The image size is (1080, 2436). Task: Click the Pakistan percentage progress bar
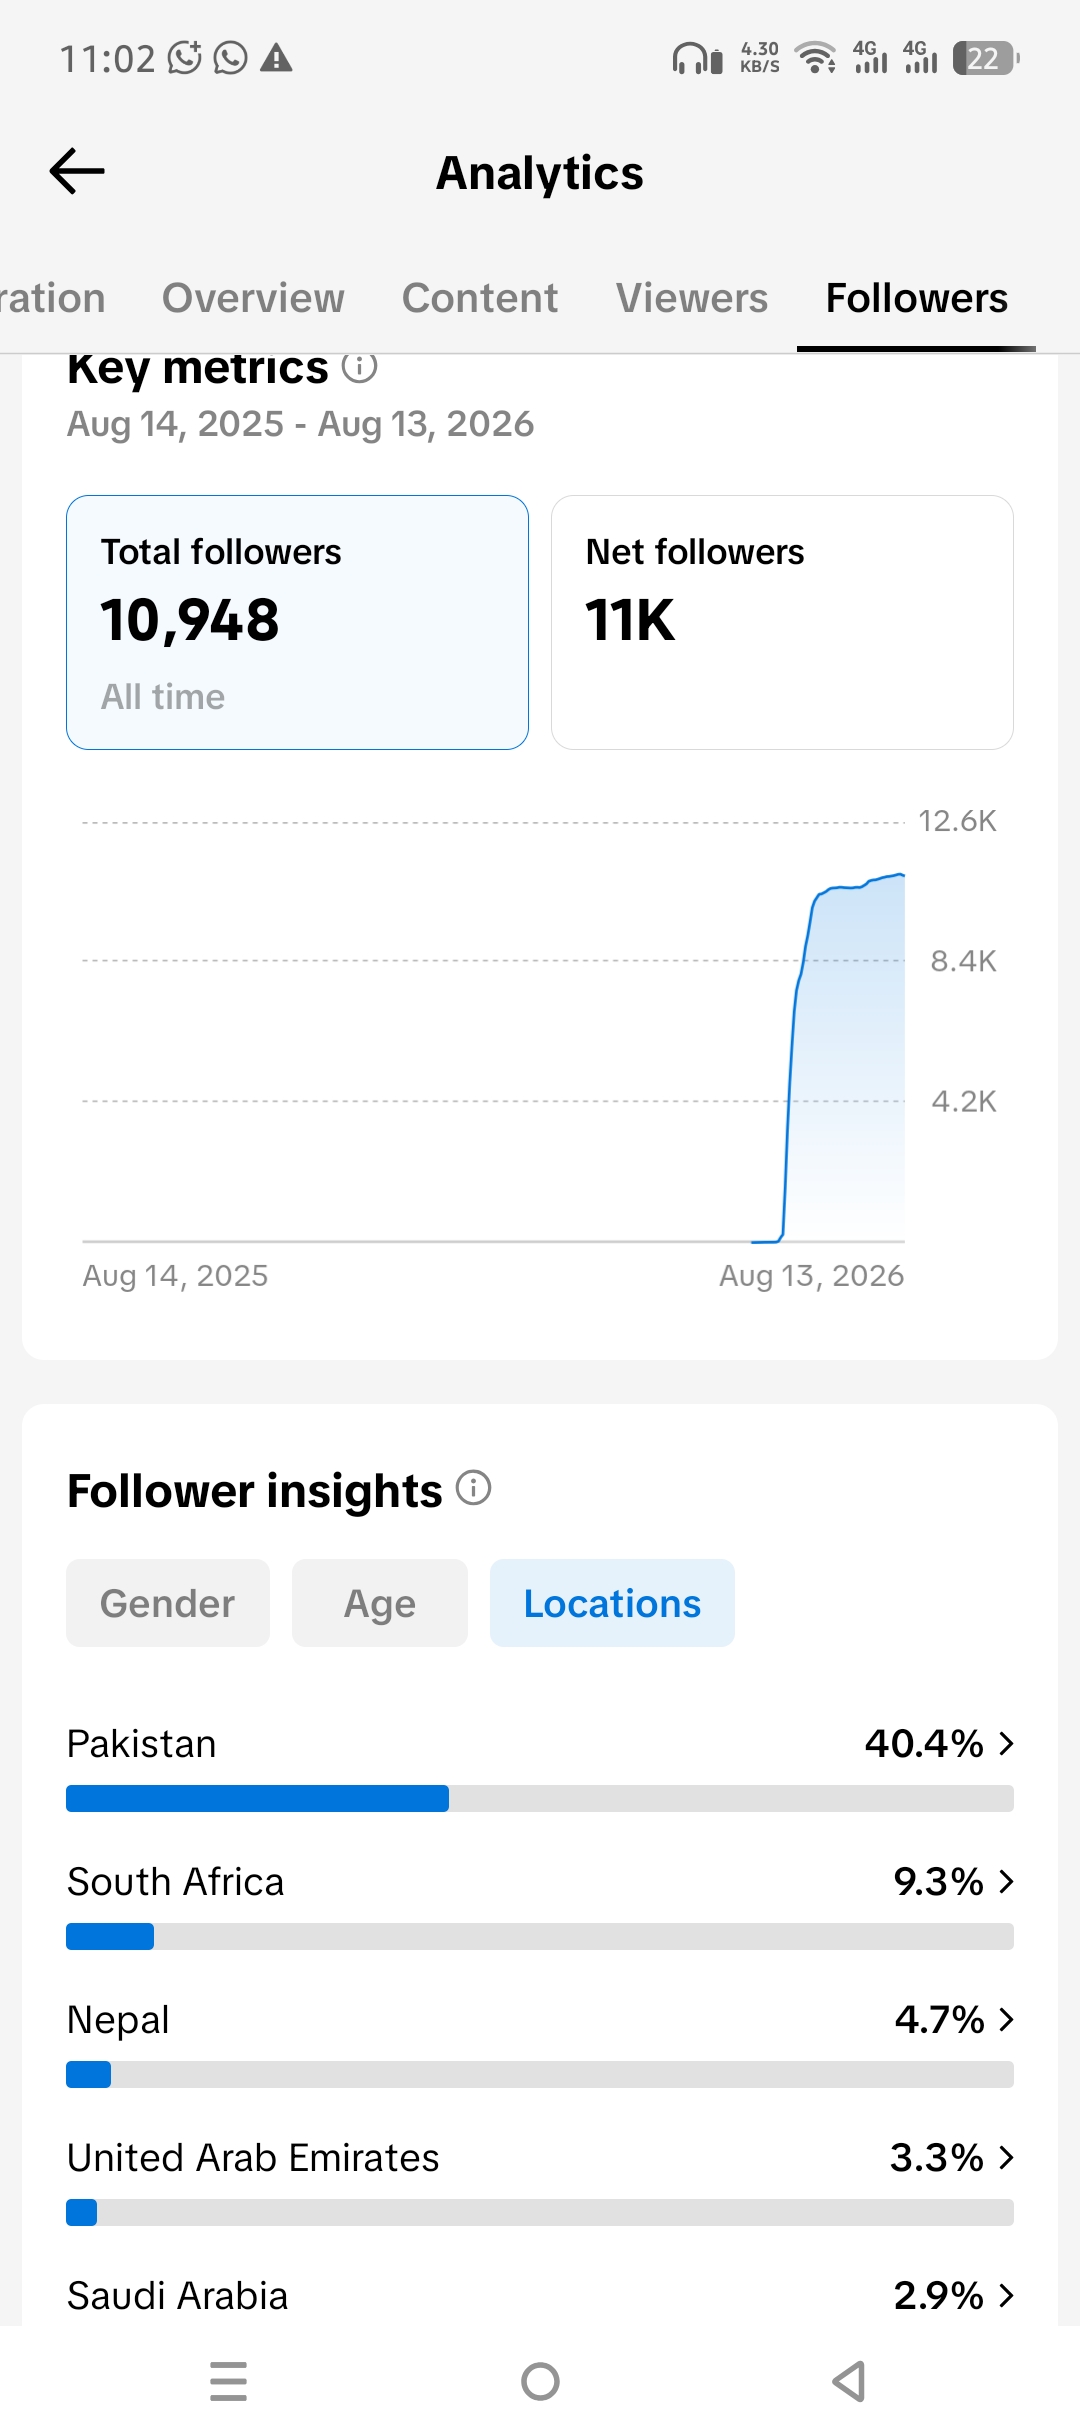[540, 1798]
